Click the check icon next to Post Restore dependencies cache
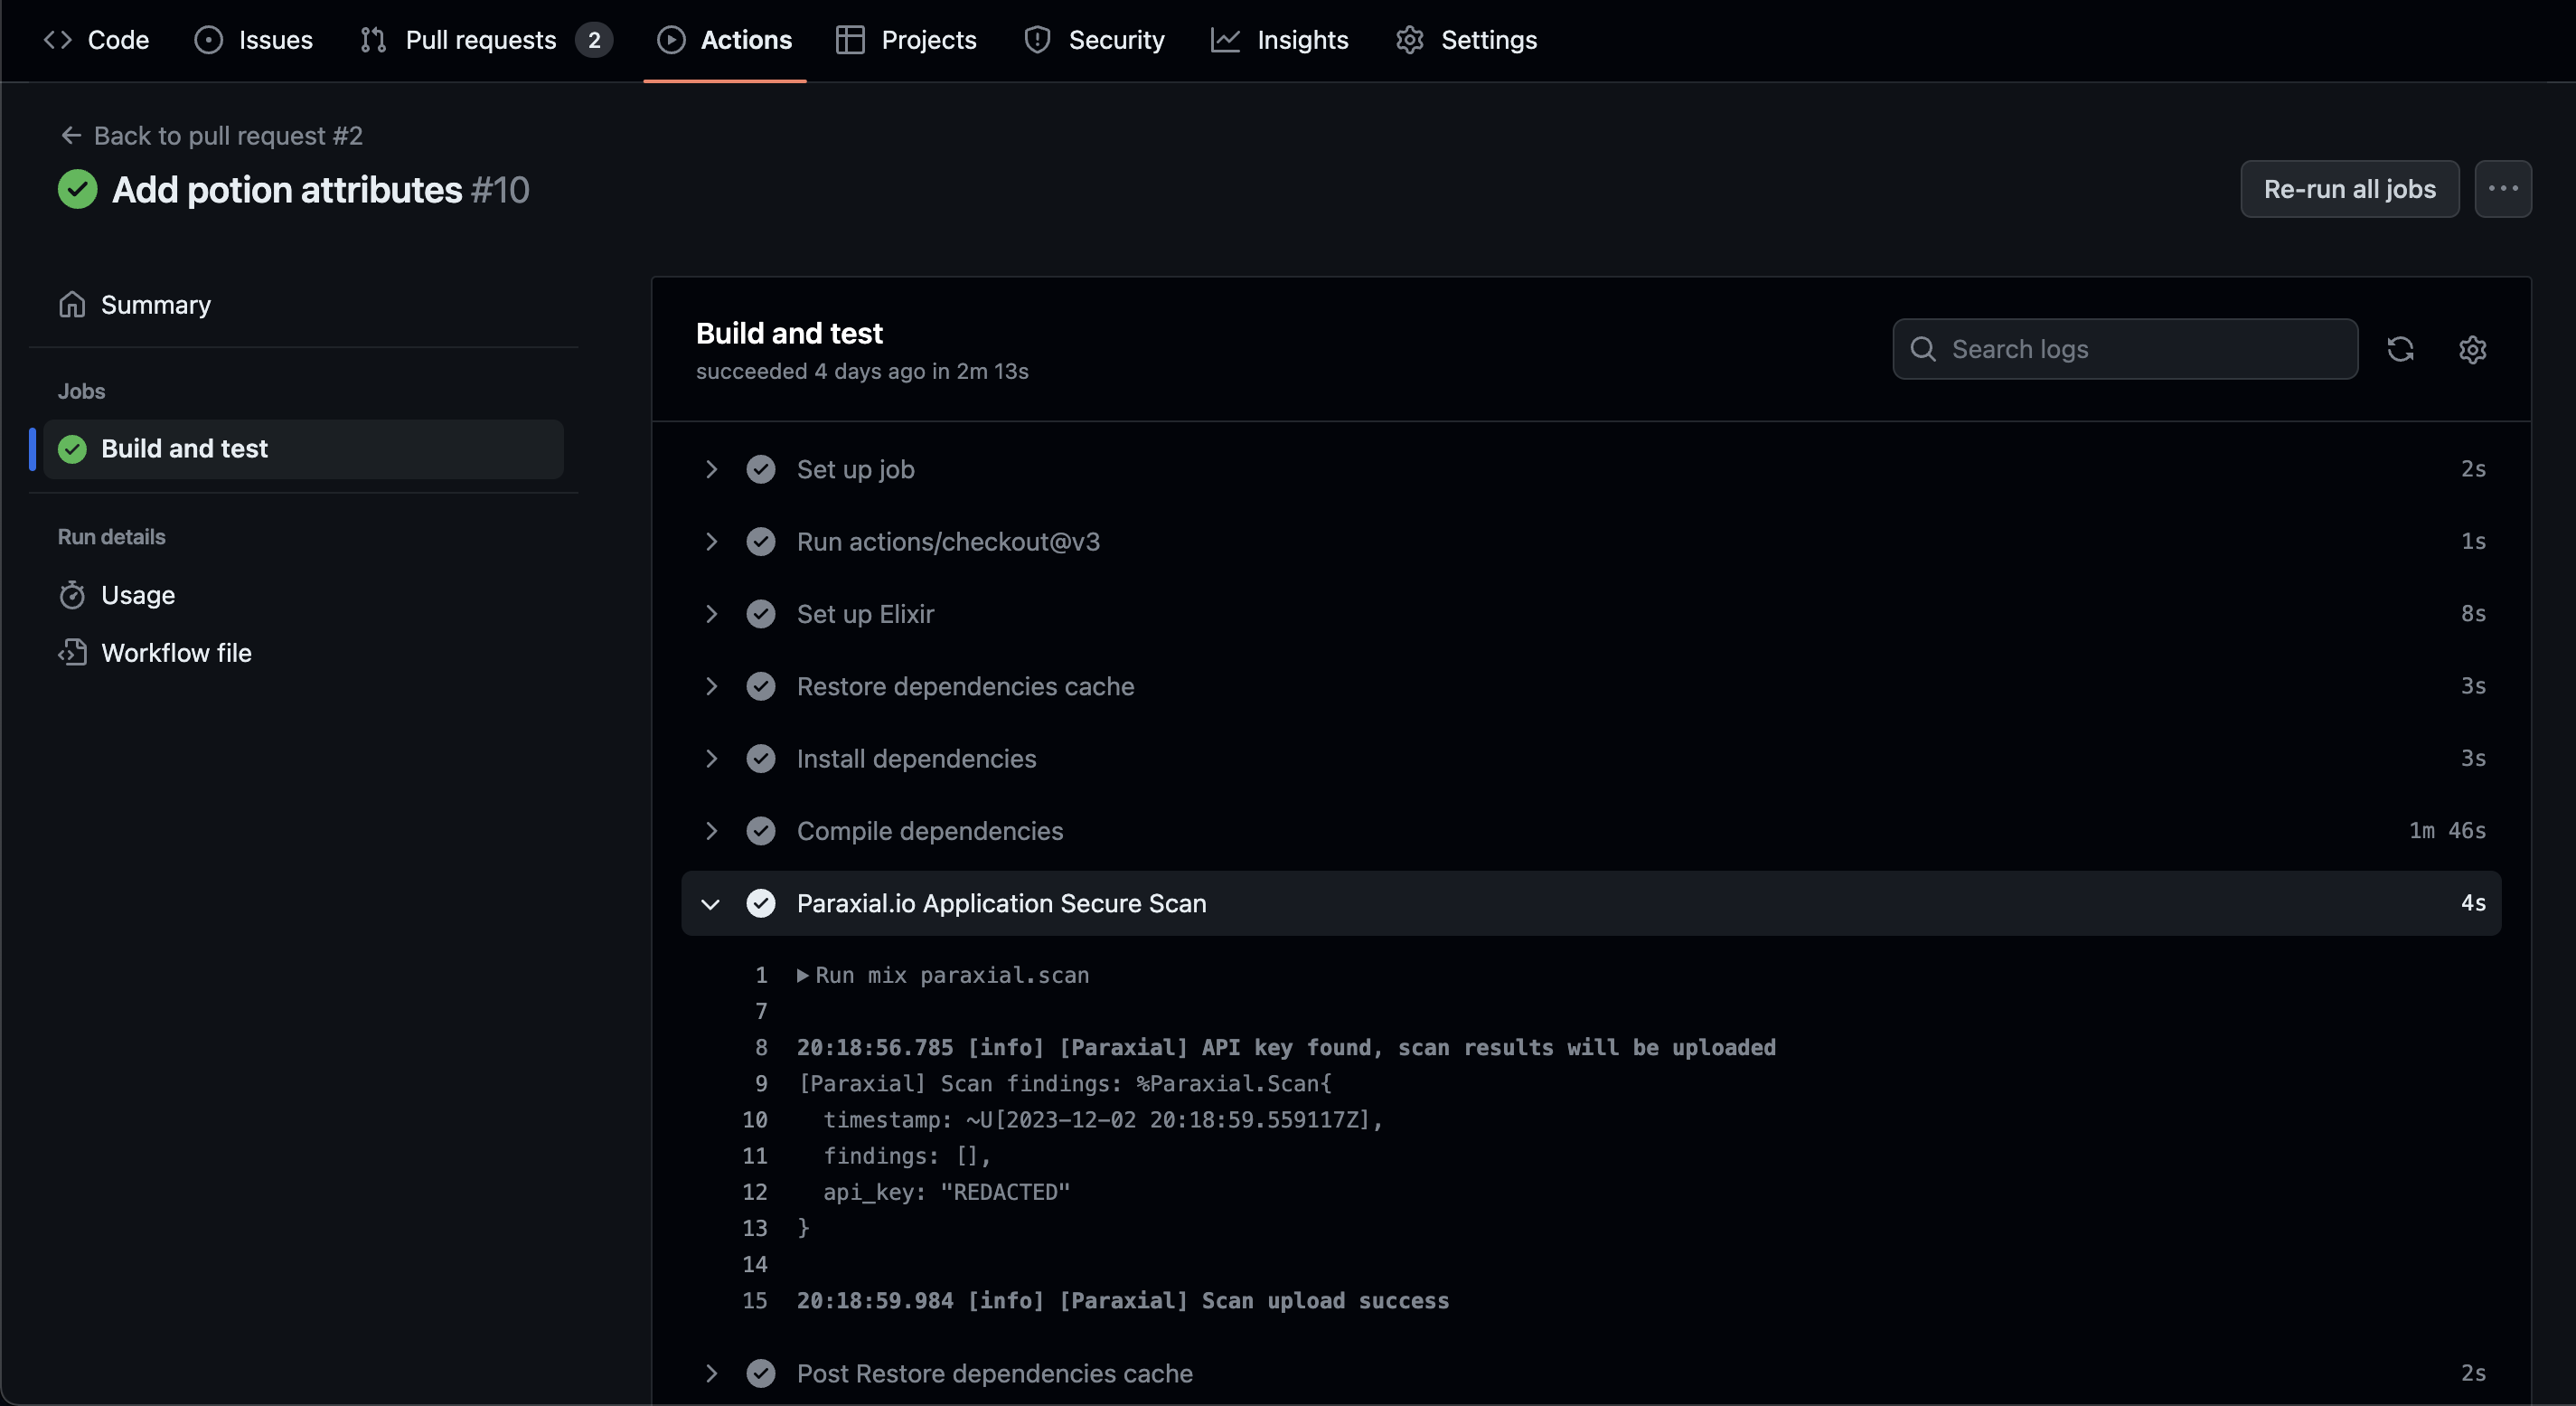Viewport: 2576px width, 1406px height. pyautogui.click(x=761, y=1373)
